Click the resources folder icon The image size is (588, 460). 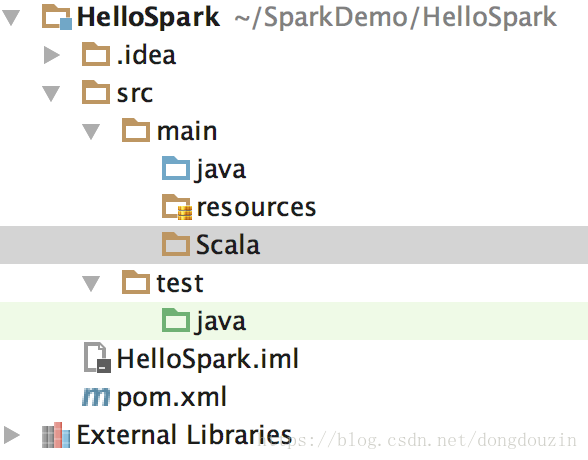point(177,207)
